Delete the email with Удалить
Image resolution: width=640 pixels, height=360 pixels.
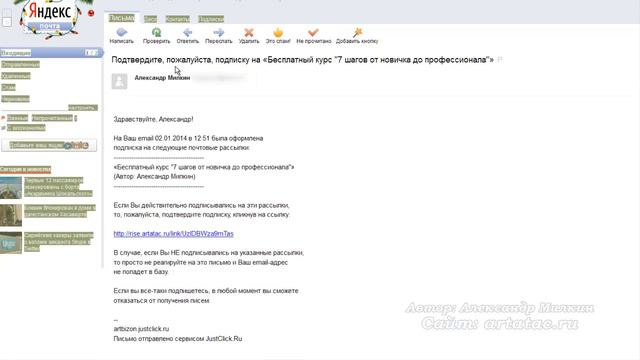point(249,36)
